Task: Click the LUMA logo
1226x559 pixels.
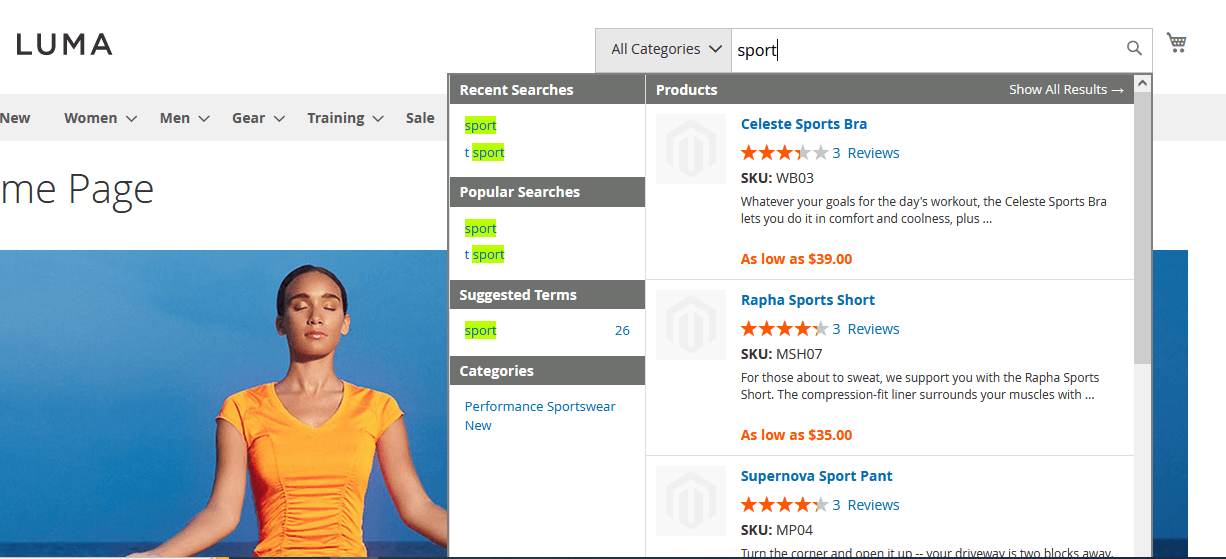Action: (64, 44)
